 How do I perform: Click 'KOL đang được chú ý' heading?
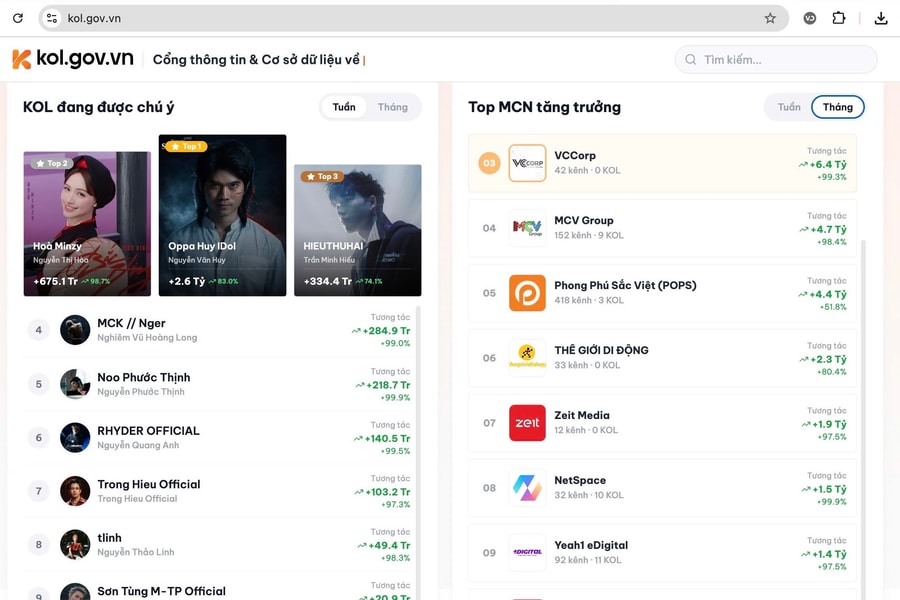coord(98,107)
